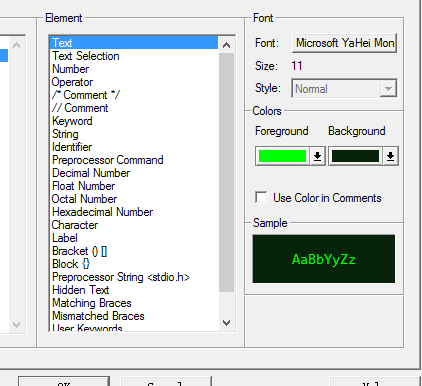Pick the Bracket () [] element
The height and width of the screenshot is (386, 422).
pyautogui.click(x=79, y=251)
